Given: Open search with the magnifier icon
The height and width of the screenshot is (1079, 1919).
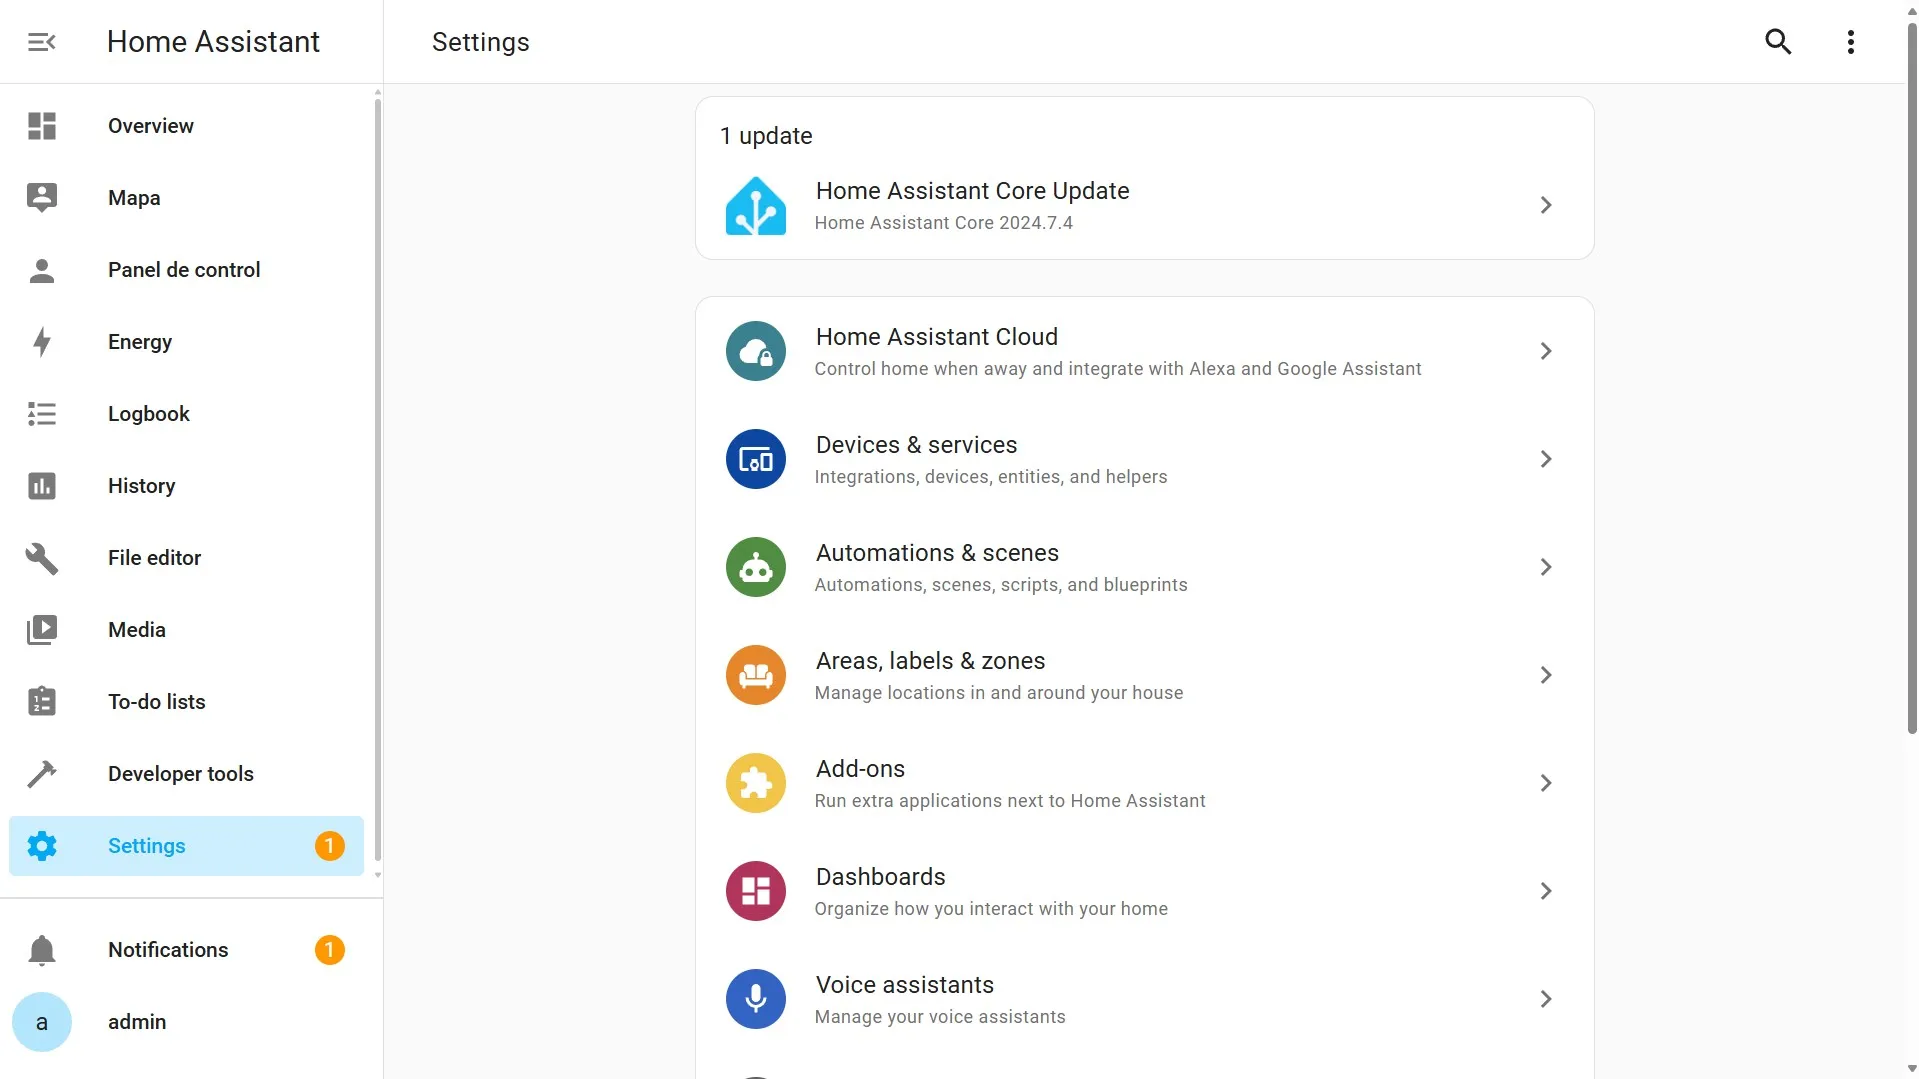Looking at the screenshot, I should coord(1778,42).
